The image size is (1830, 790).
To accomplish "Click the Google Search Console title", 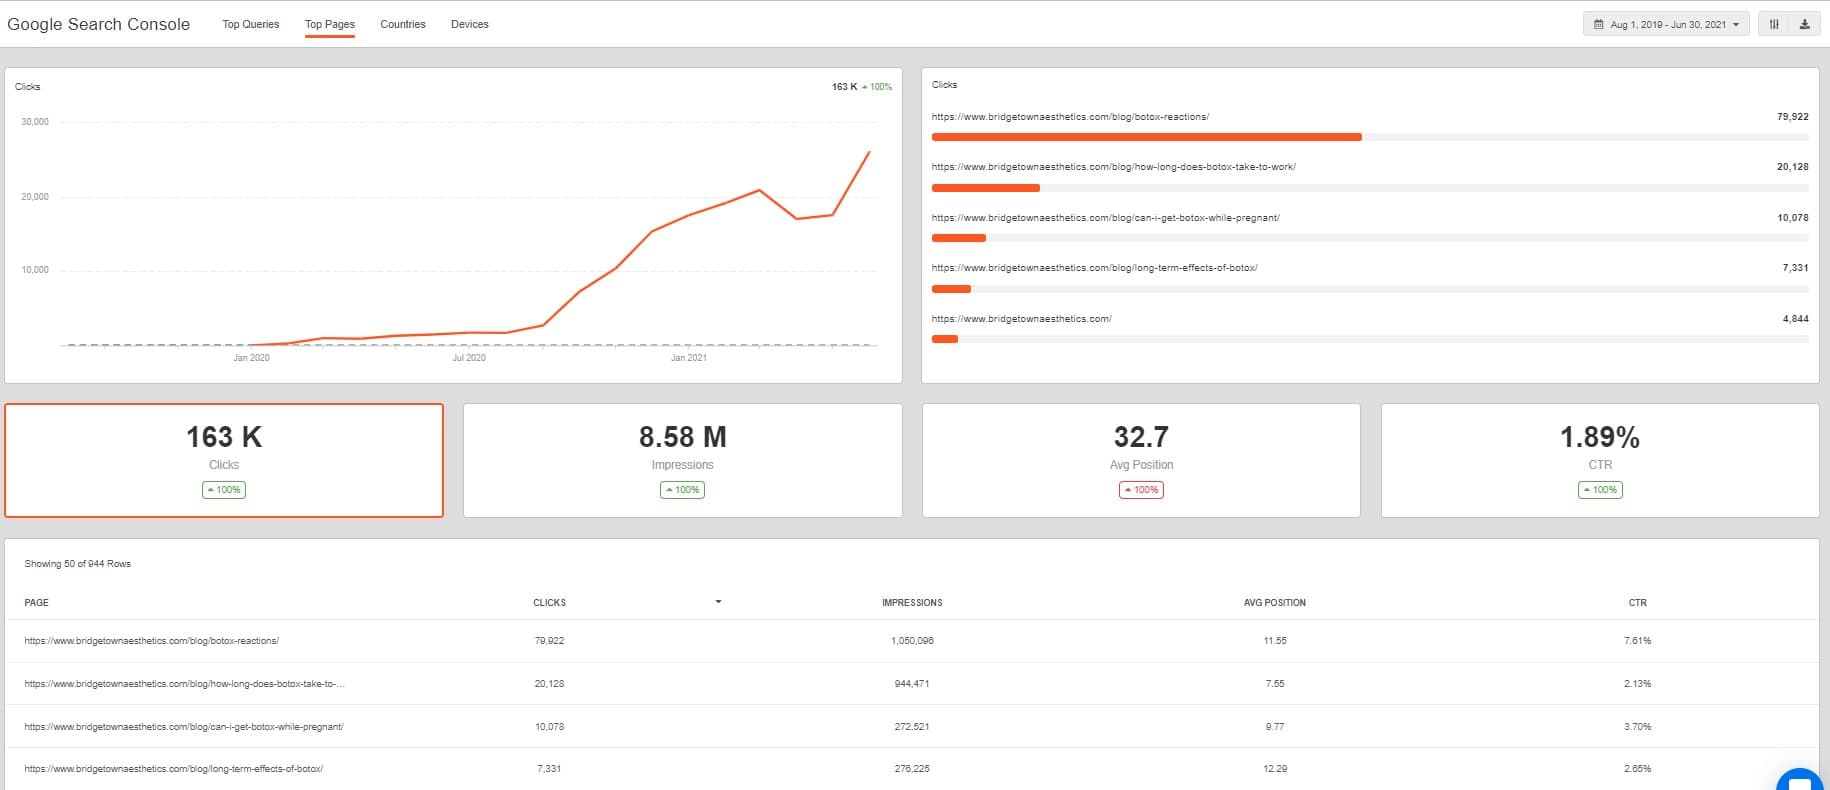I will point(98,24).
